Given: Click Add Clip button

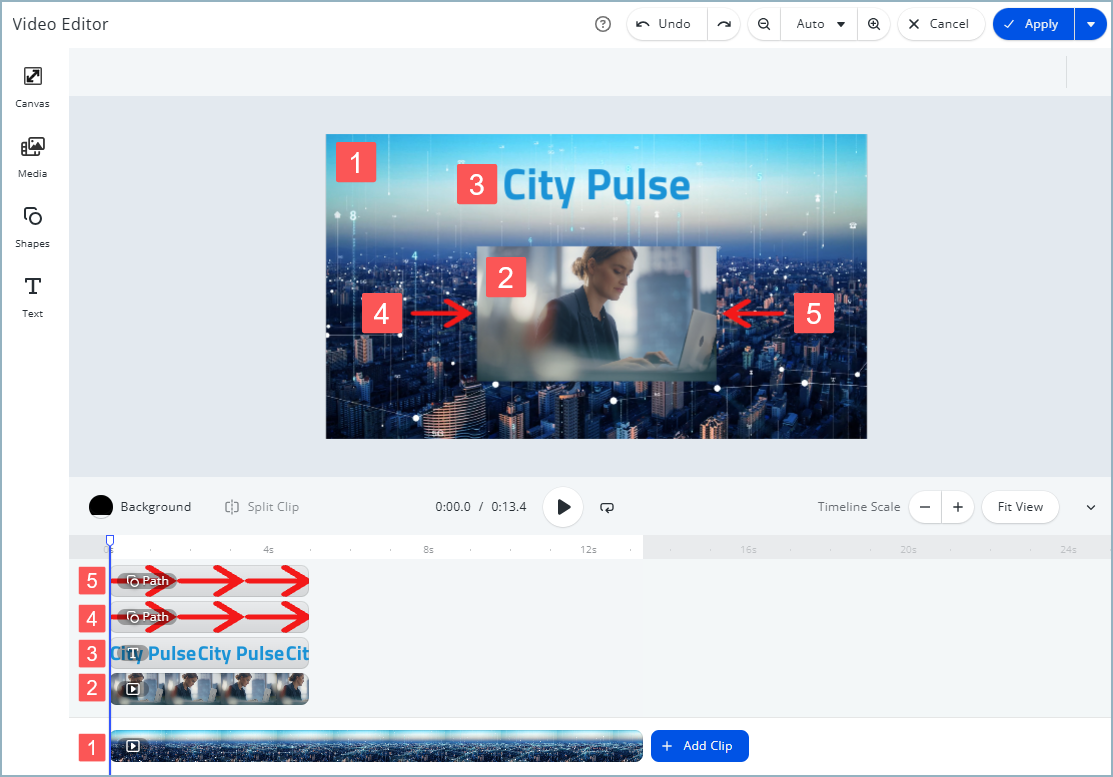Looking at the screenshot, I should (x=699, y=746).
